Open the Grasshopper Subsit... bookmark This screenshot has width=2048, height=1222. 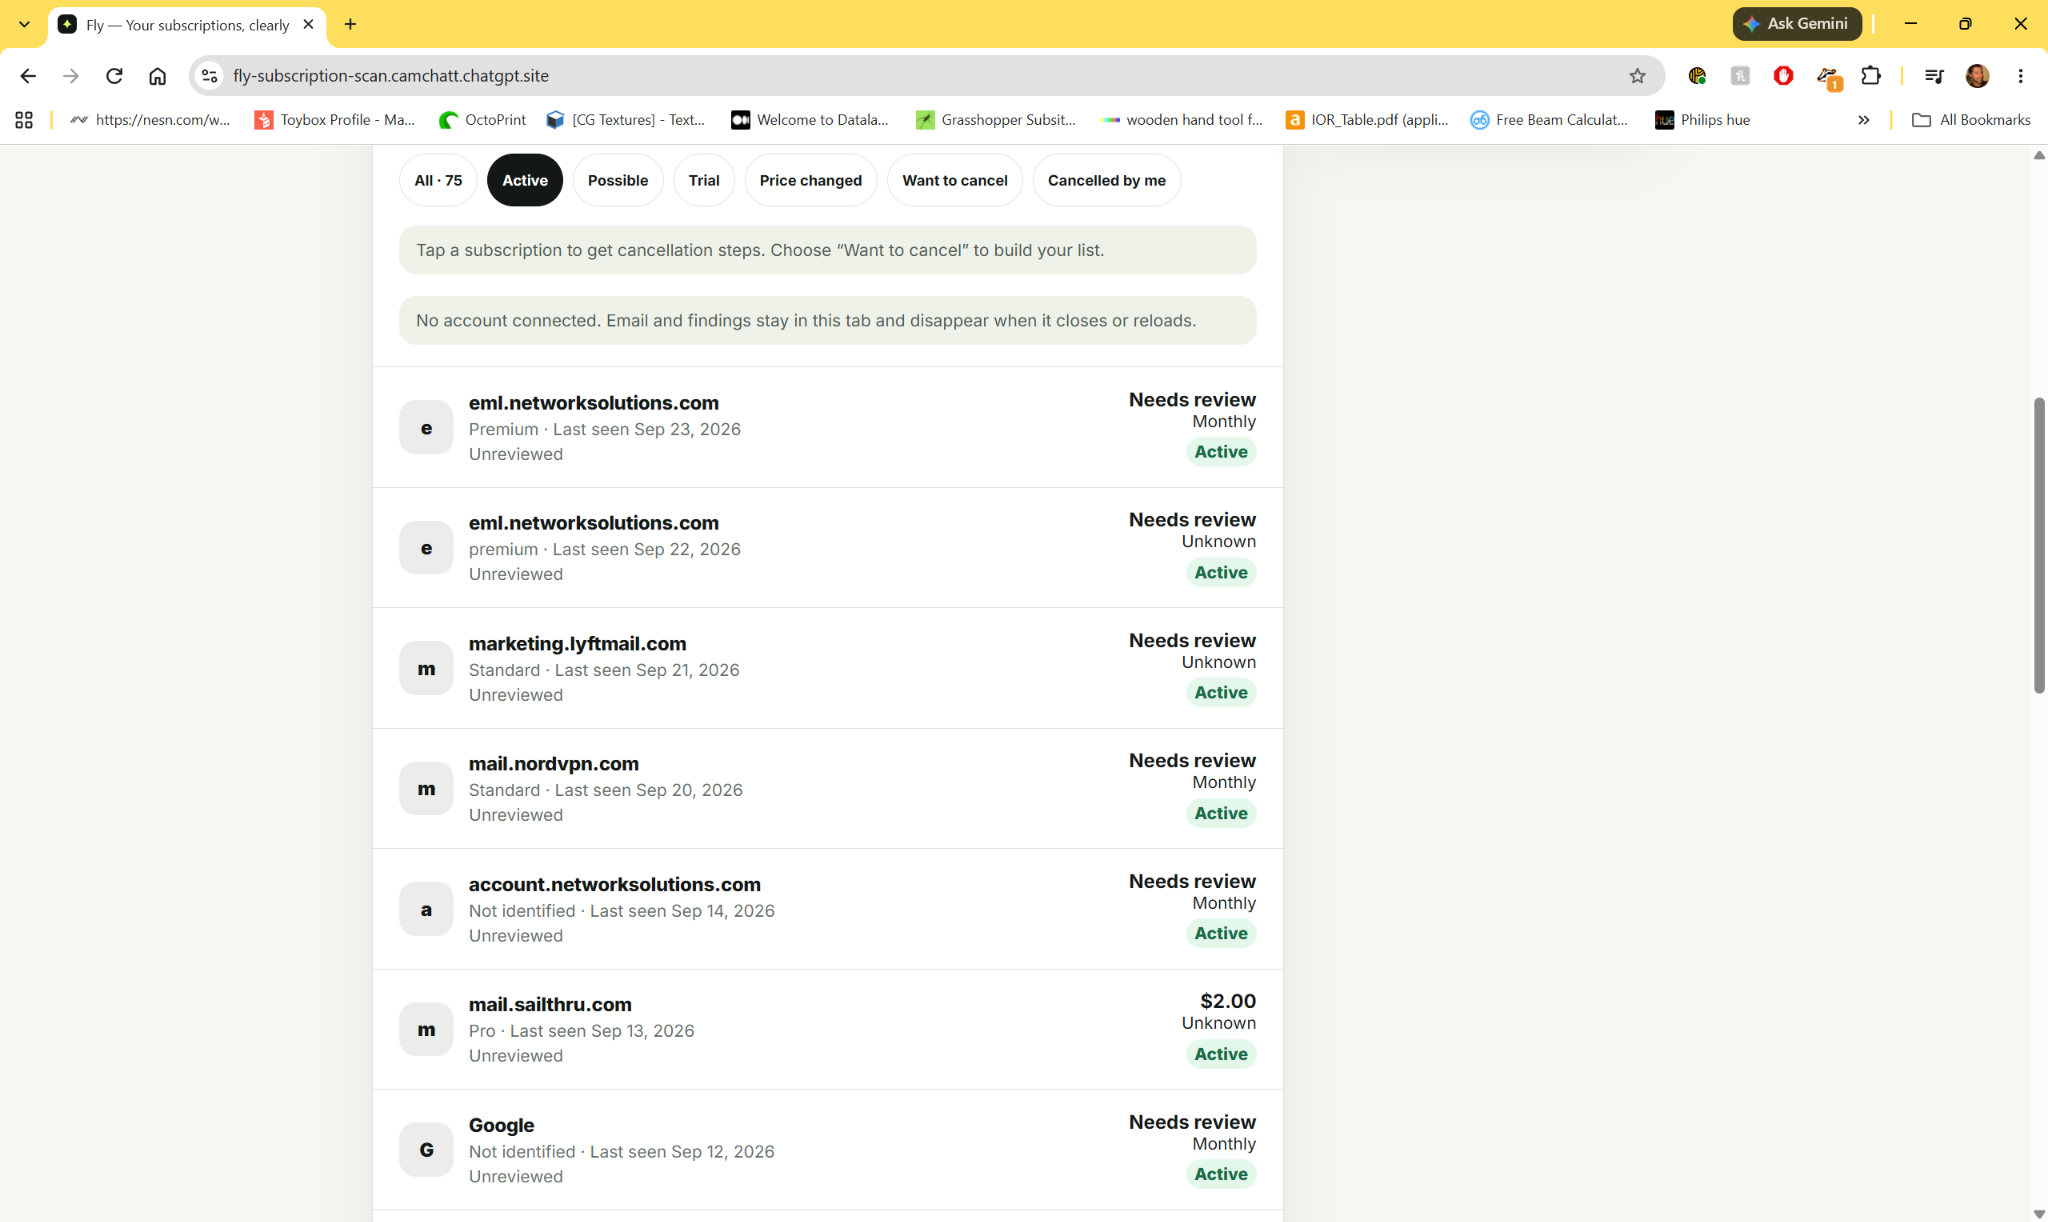(x=996, y=120)
